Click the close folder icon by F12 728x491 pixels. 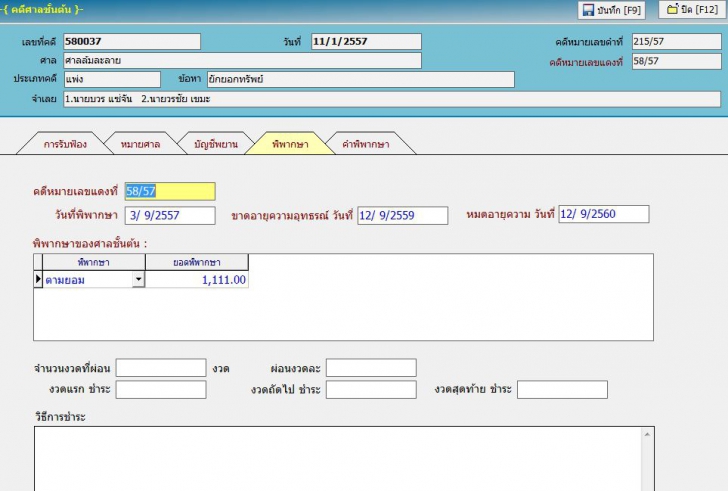pos(672,9)
